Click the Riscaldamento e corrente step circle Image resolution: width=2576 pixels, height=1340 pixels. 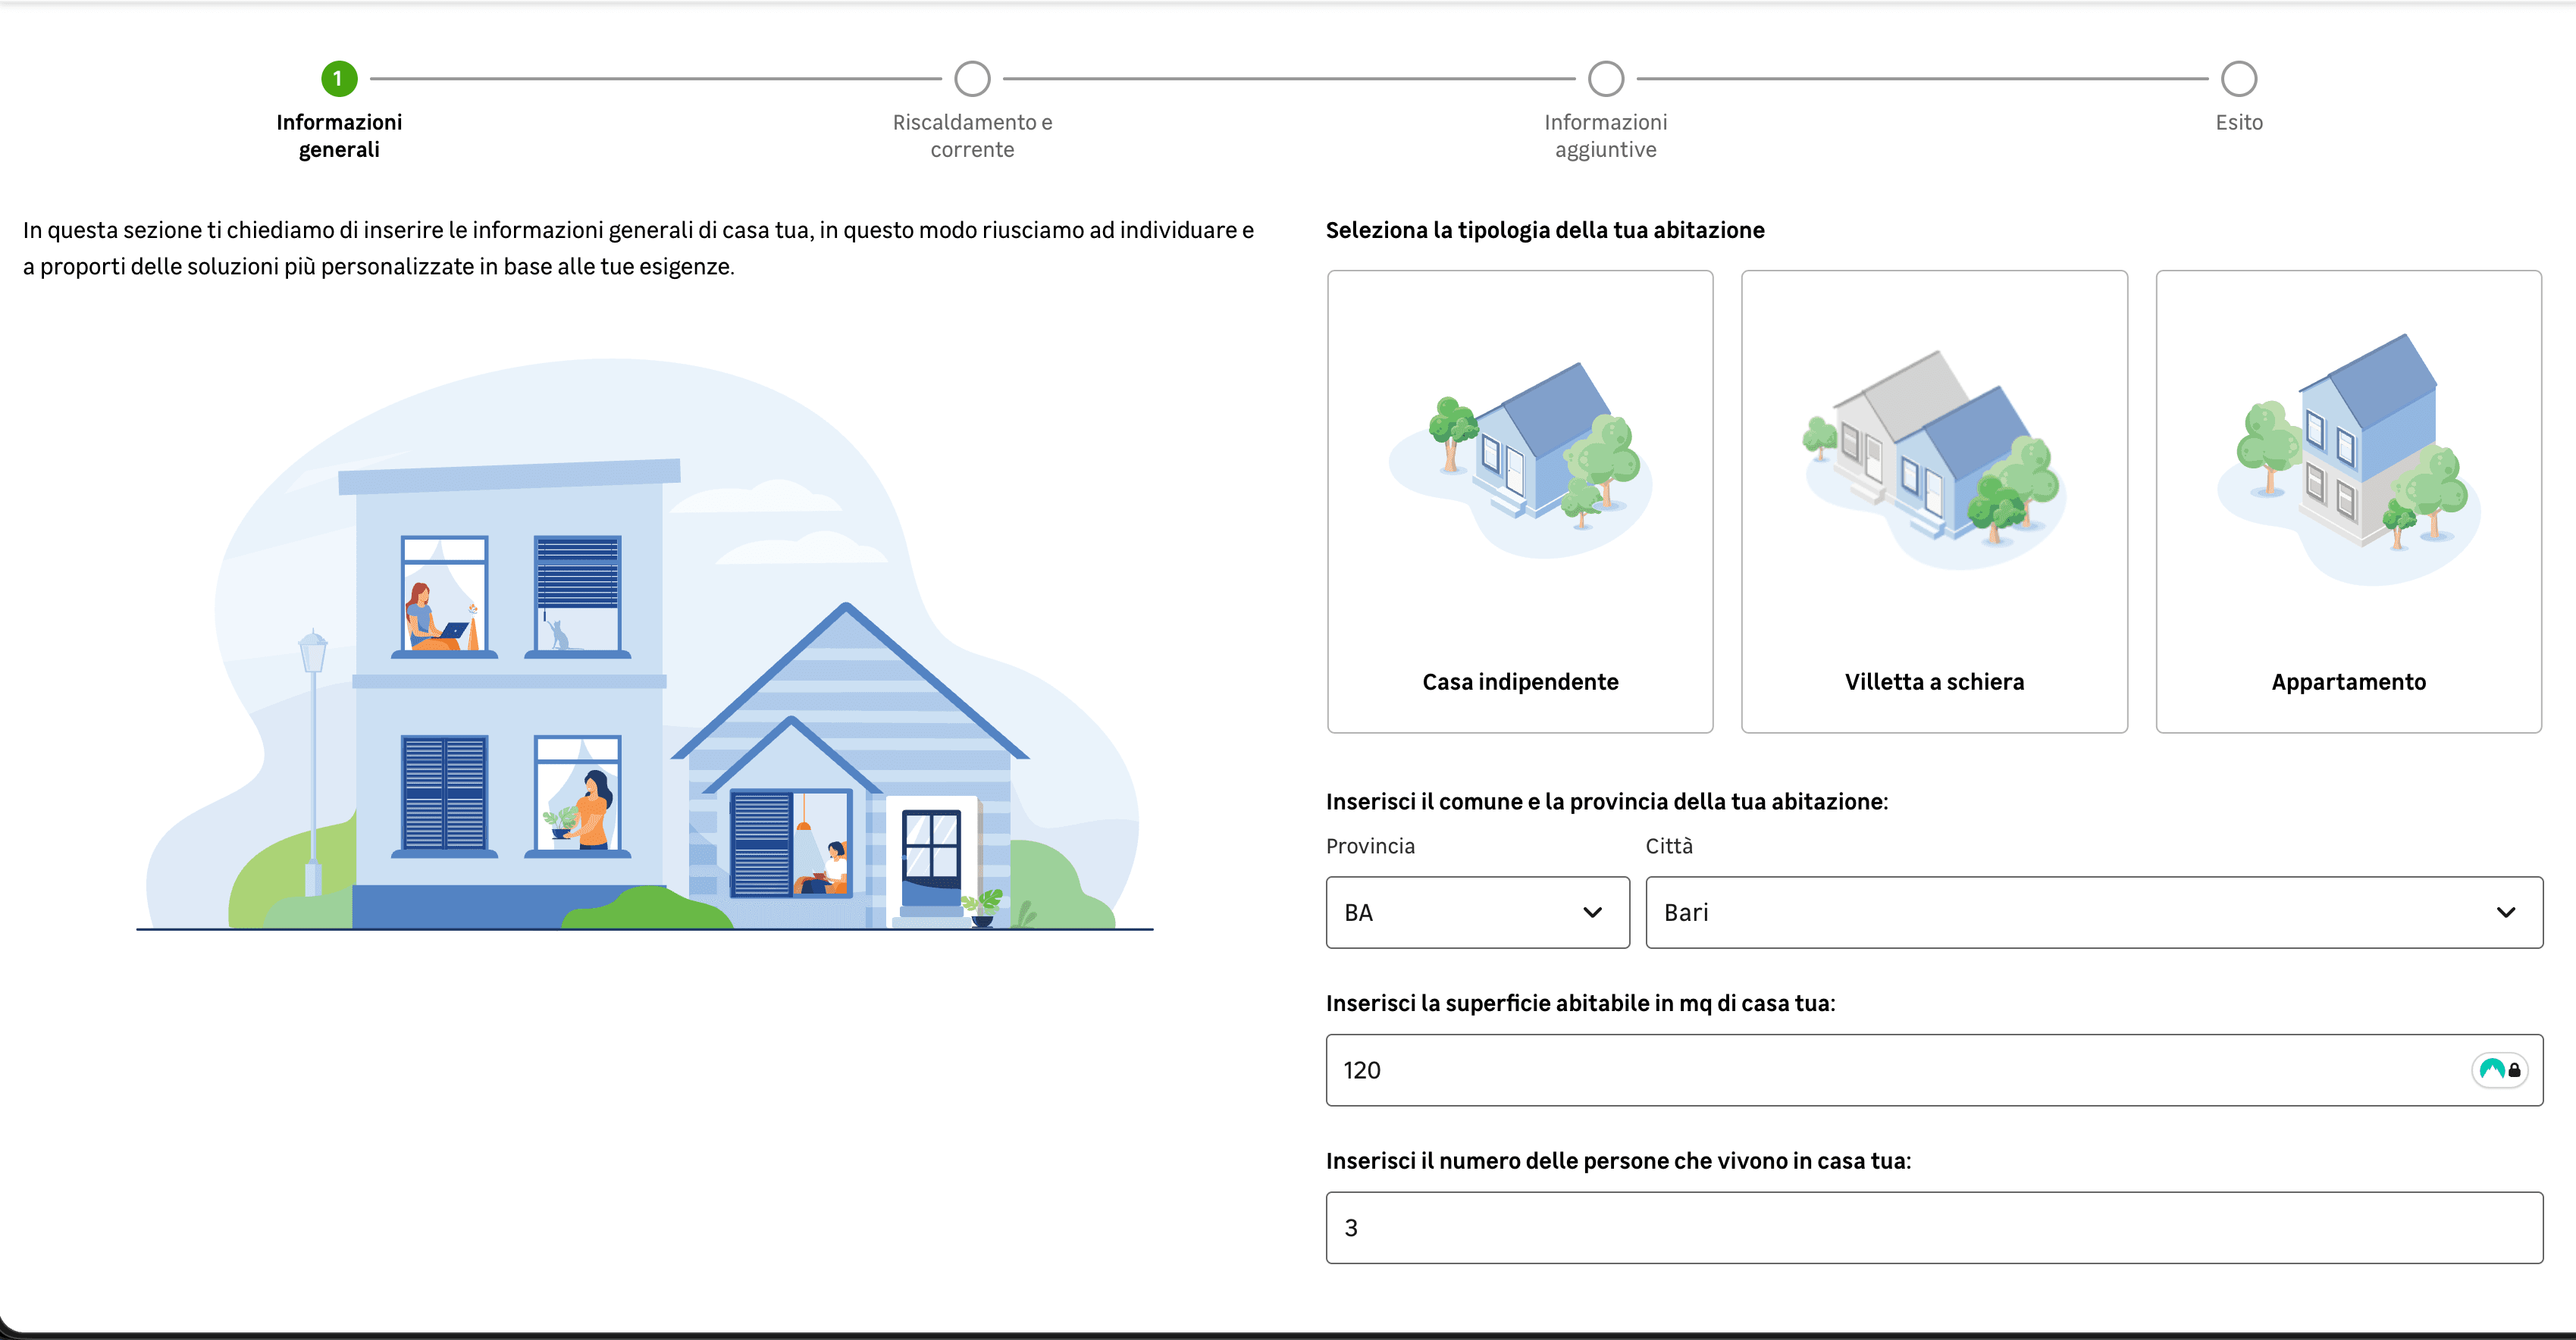[972, 78]
